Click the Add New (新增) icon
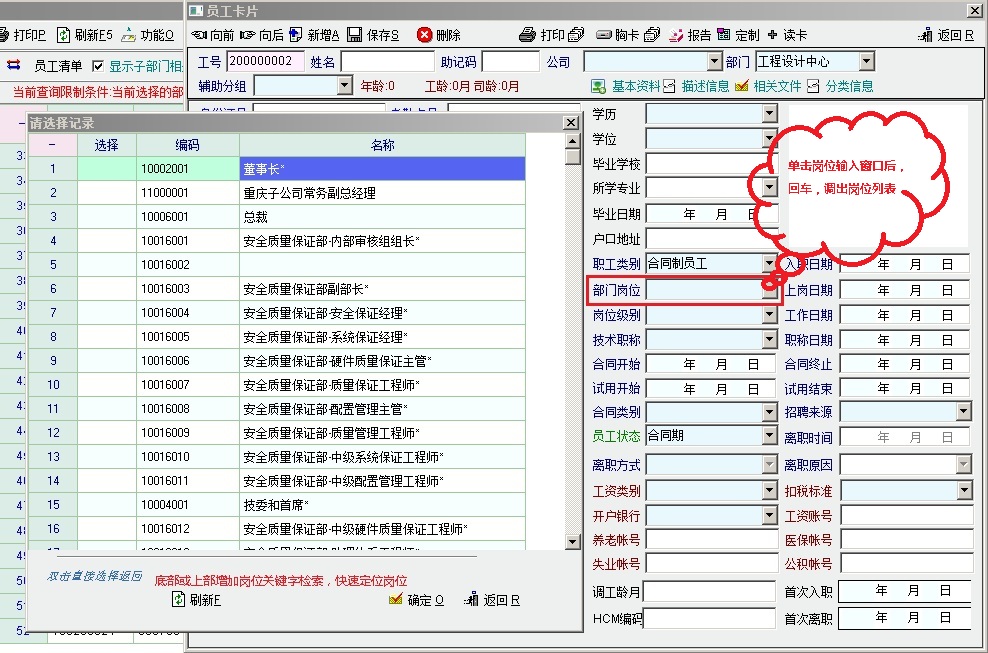Image resolution: width=988 pixels, height=653 pixels. pyautogui.click(x=296, y=35)
